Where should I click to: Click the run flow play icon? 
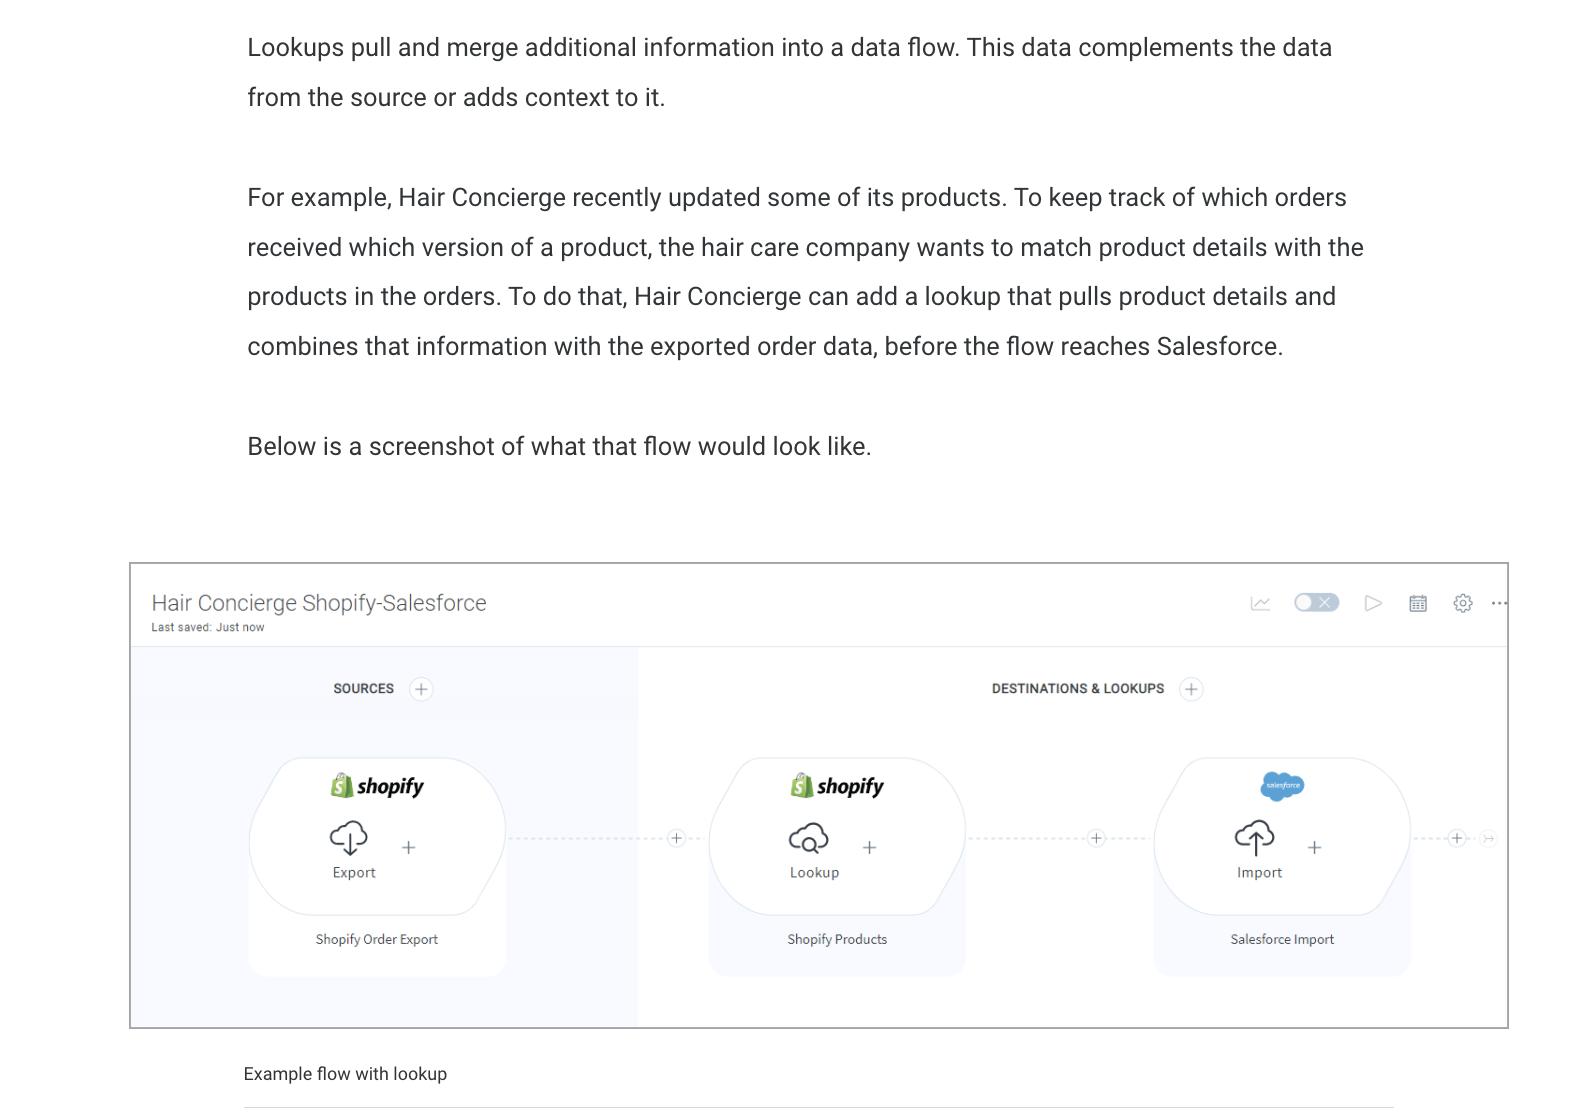pos(1373,603)
